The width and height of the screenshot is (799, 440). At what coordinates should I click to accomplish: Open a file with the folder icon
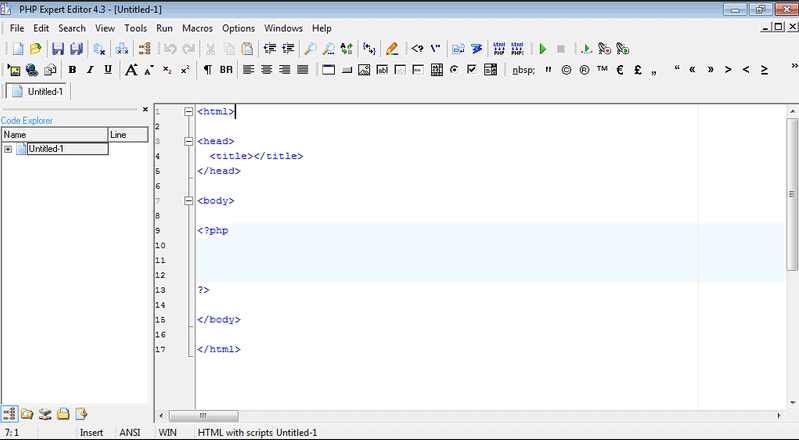tap(35, 49)
